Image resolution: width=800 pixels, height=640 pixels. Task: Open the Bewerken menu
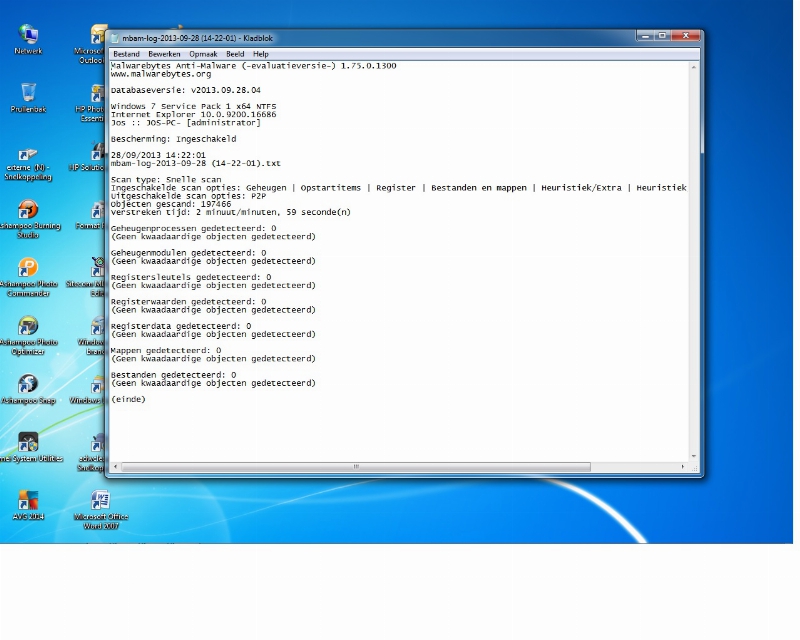(x=164, y=54)
